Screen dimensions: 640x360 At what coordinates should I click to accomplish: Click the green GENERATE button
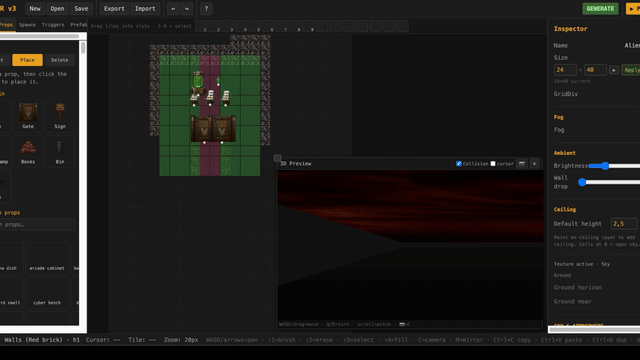pos(600,9)
